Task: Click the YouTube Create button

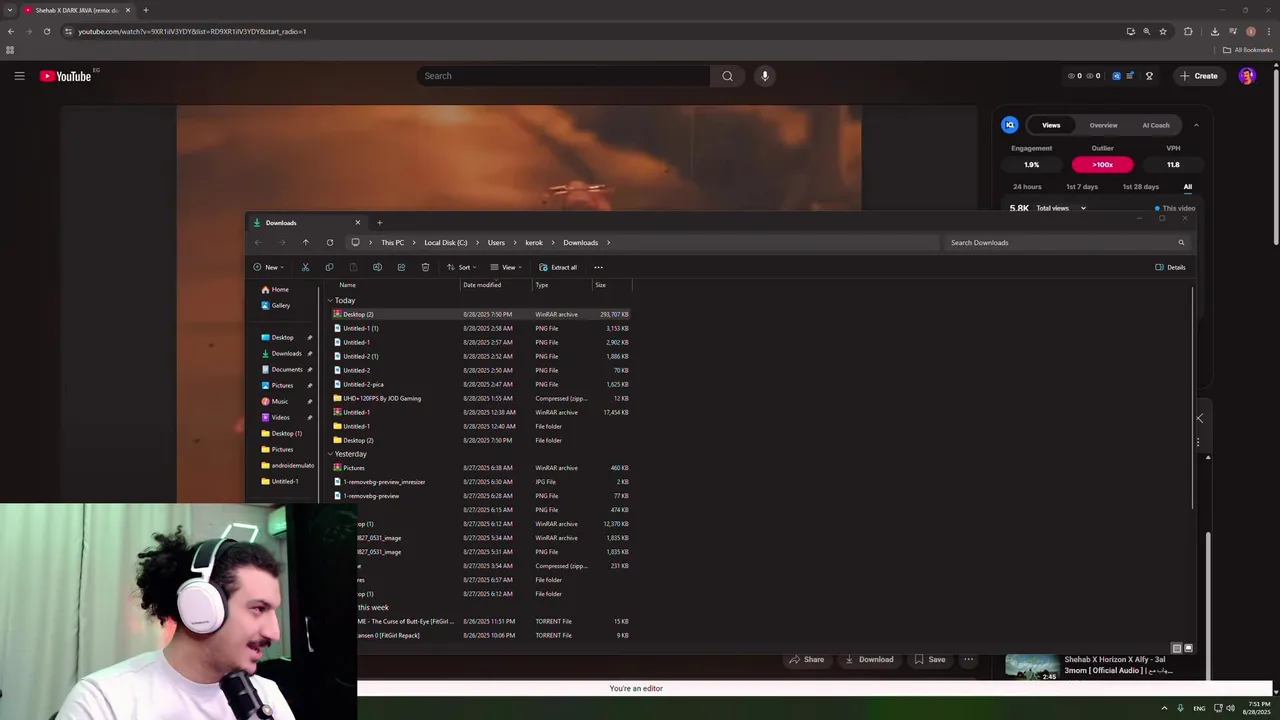Action: tap(1198, 76)
